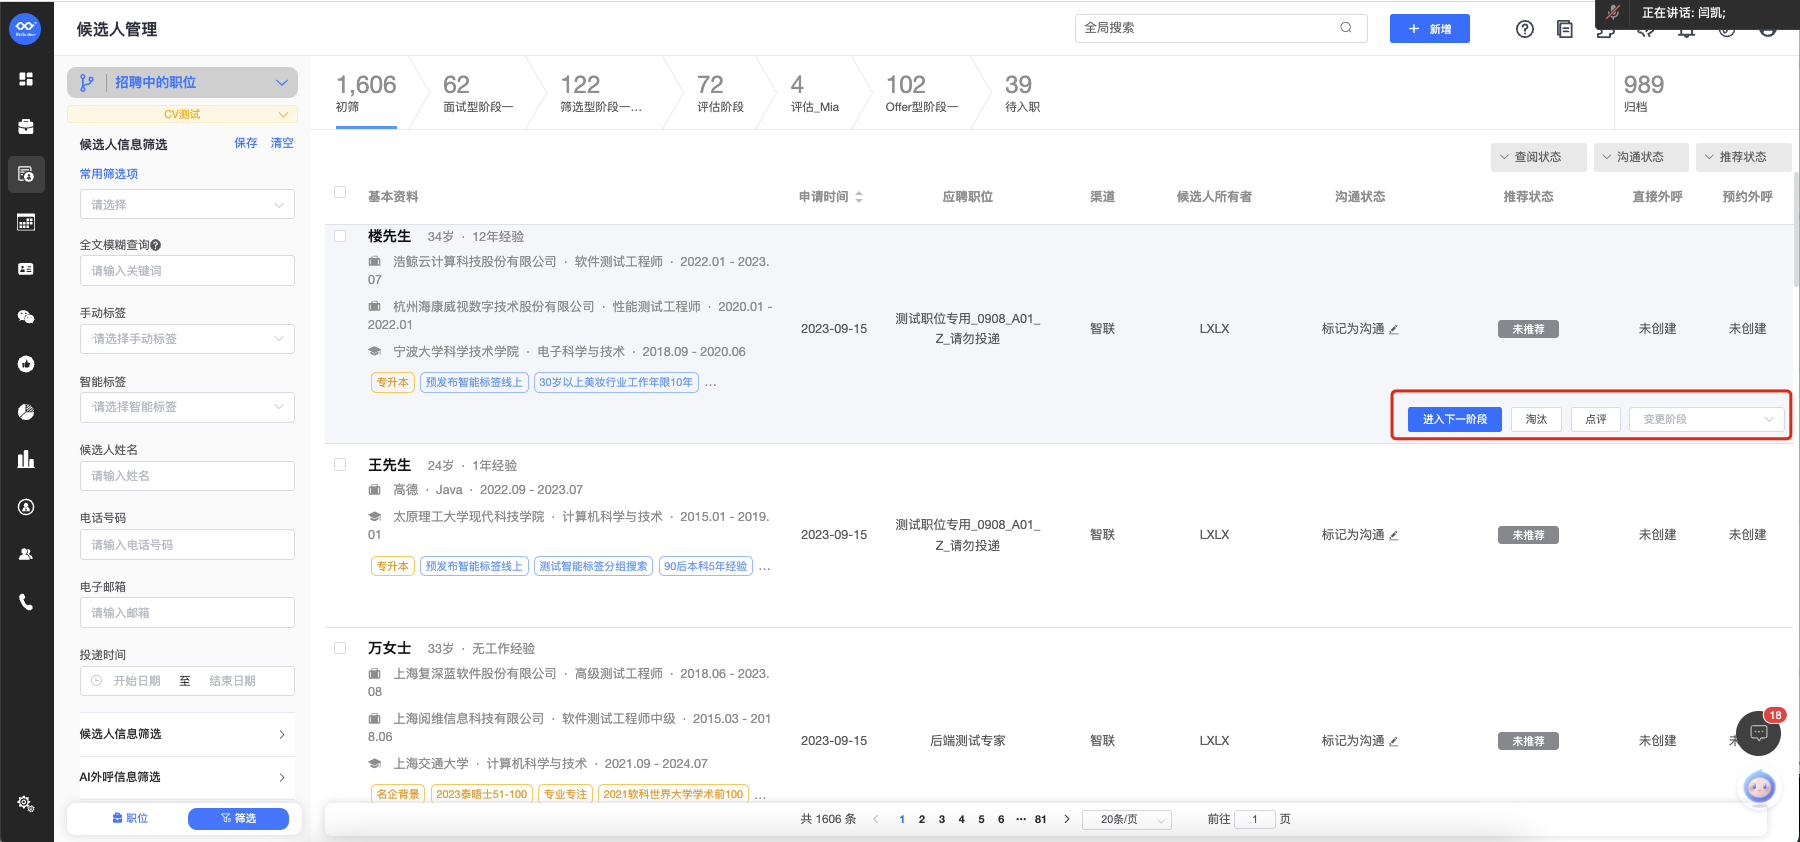Open the briefcase jobs icon in sidebar
The height and width of the screenshot is (842, 1800).
click(x=26, y=127)
